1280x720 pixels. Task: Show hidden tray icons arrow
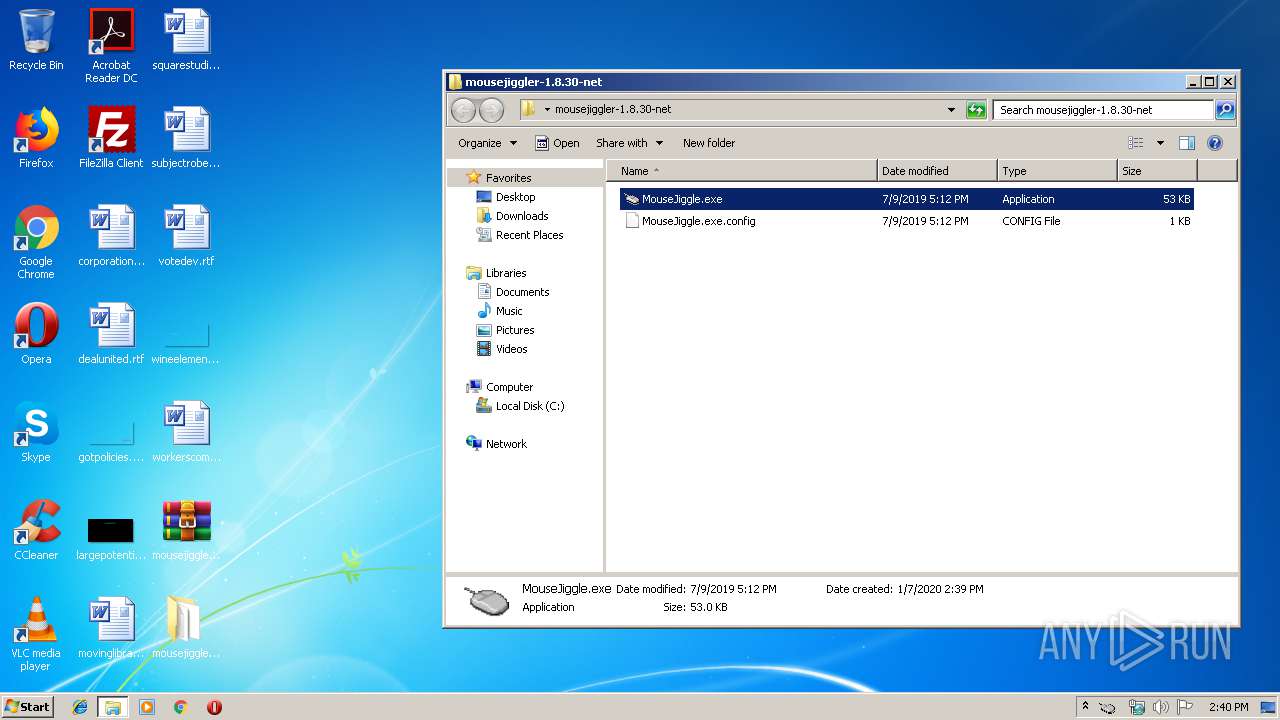pyautogui.click(x=1086, y=707)
